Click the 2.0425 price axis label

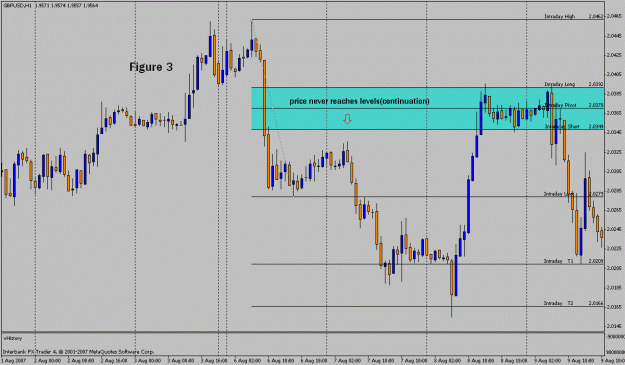614,55
